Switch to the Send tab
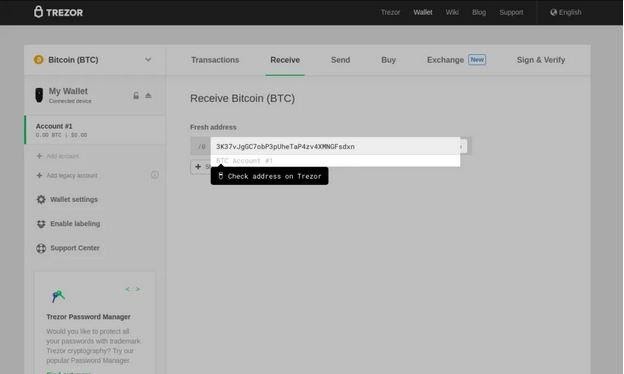624x374 pixels. click(340, 60)
